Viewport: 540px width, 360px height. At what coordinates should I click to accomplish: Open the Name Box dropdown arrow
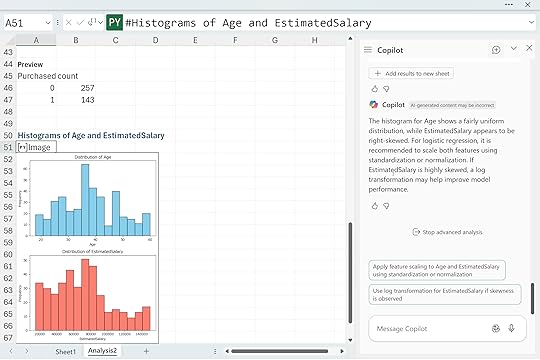coord(48,23)
